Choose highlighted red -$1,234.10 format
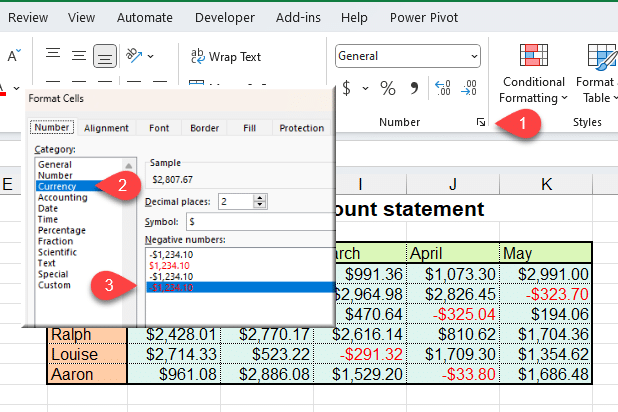 (x=240, y=287)
